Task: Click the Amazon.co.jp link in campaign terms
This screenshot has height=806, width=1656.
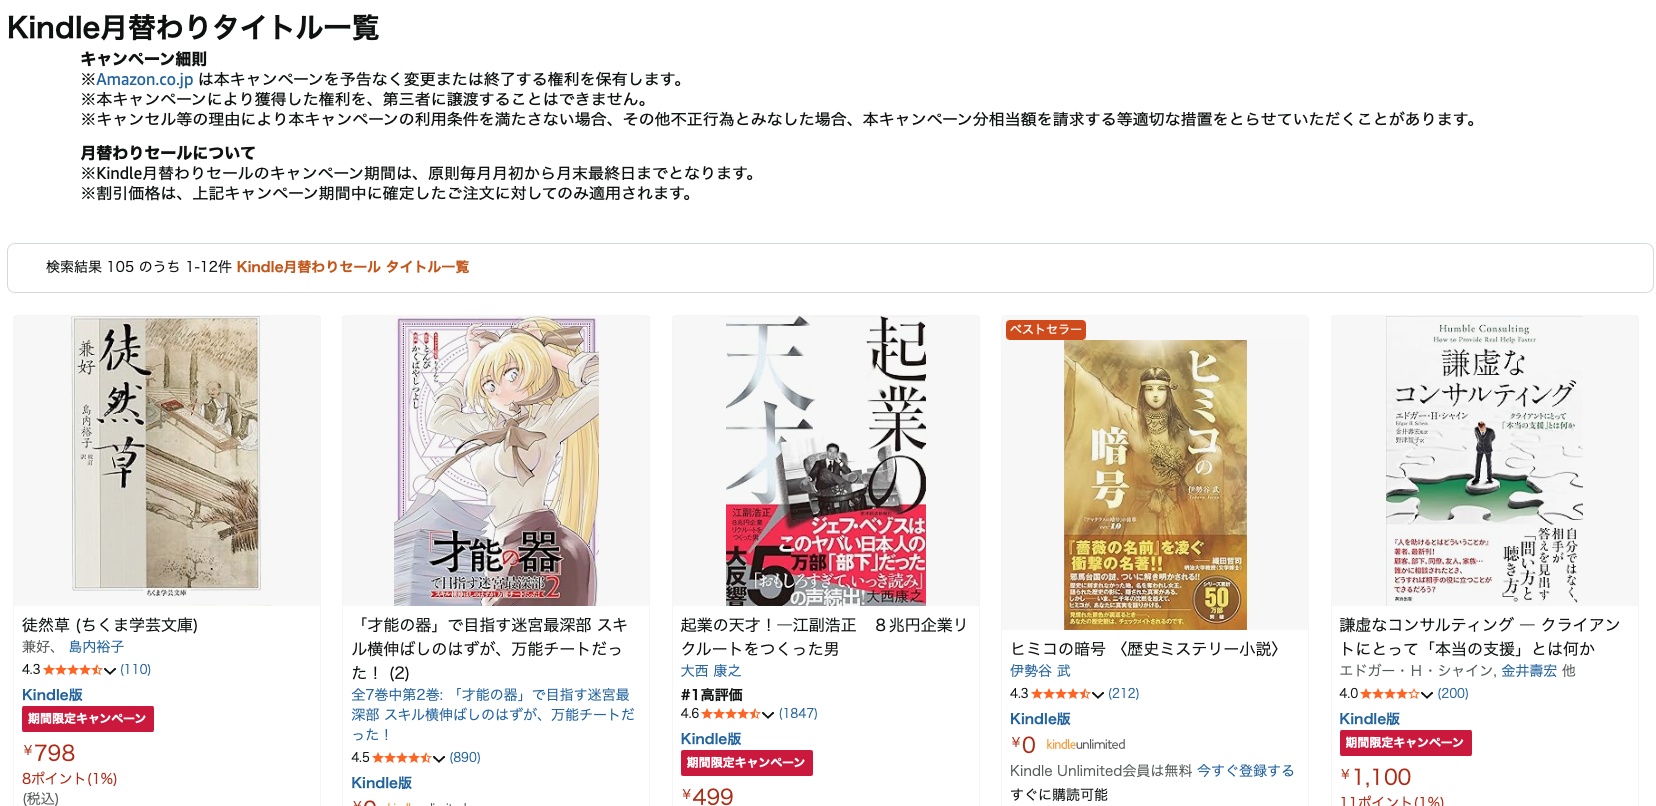Action: tap(145, 79)
